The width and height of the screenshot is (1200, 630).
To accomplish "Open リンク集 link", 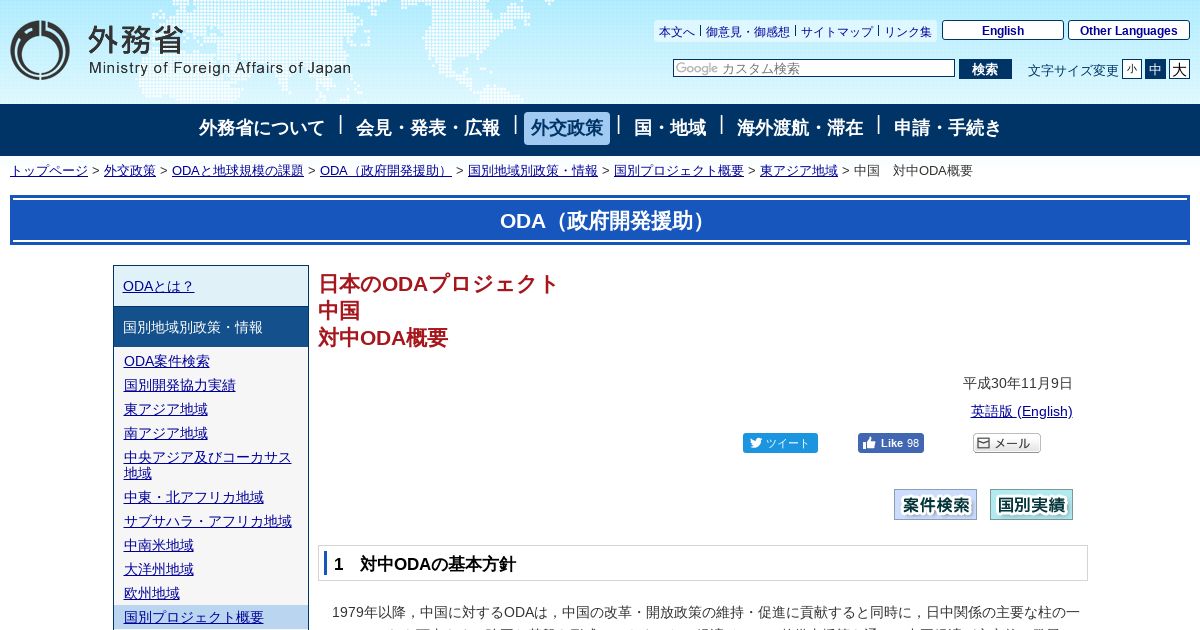I will coord(908,32).
